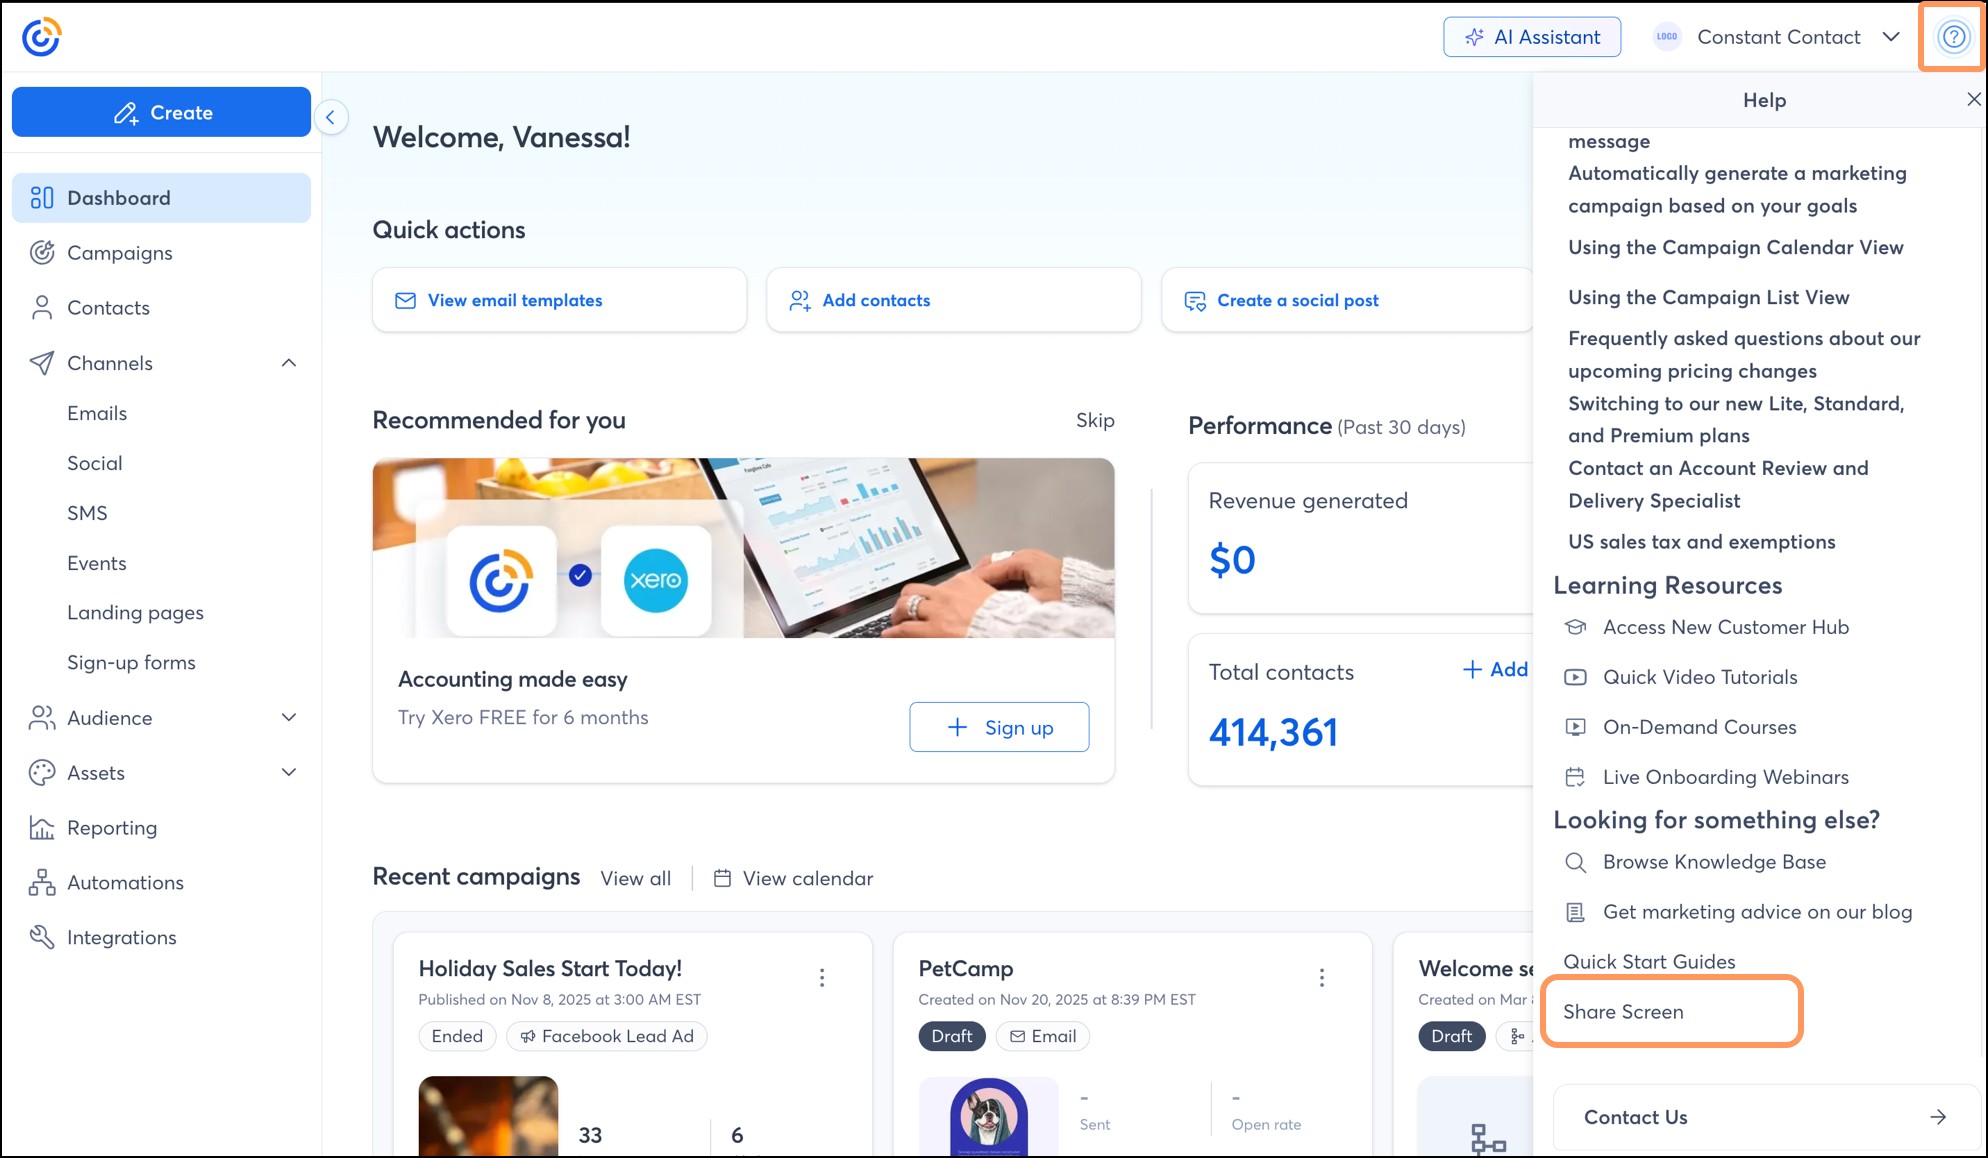Open Automatically generate a marketing campaign article
This screenshot has height=1158, width=1988.
[x=1737, y=189]
